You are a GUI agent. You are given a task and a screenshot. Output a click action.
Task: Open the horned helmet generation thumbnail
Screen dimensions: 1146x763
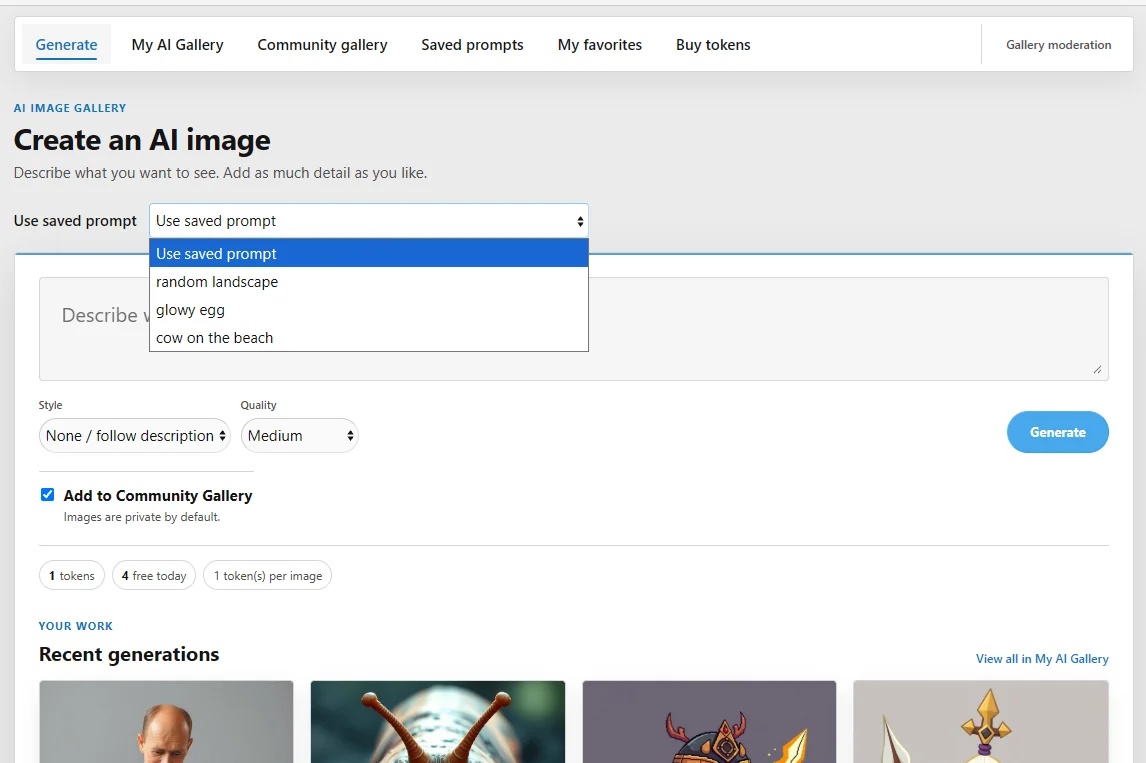pyautogui.click(x=710, y=722)
